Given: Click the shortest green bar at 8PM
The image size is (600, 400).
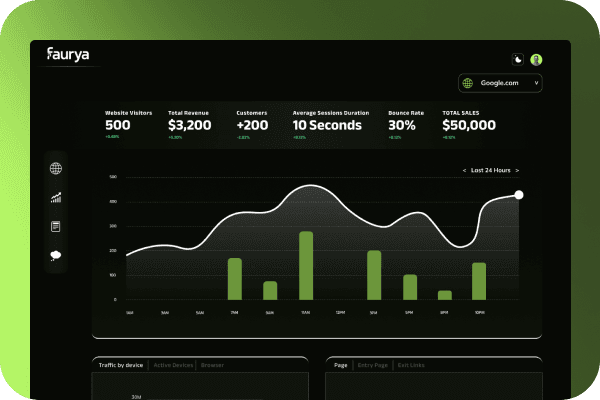Looking at the screenshot, I should (x=445, y=295).
